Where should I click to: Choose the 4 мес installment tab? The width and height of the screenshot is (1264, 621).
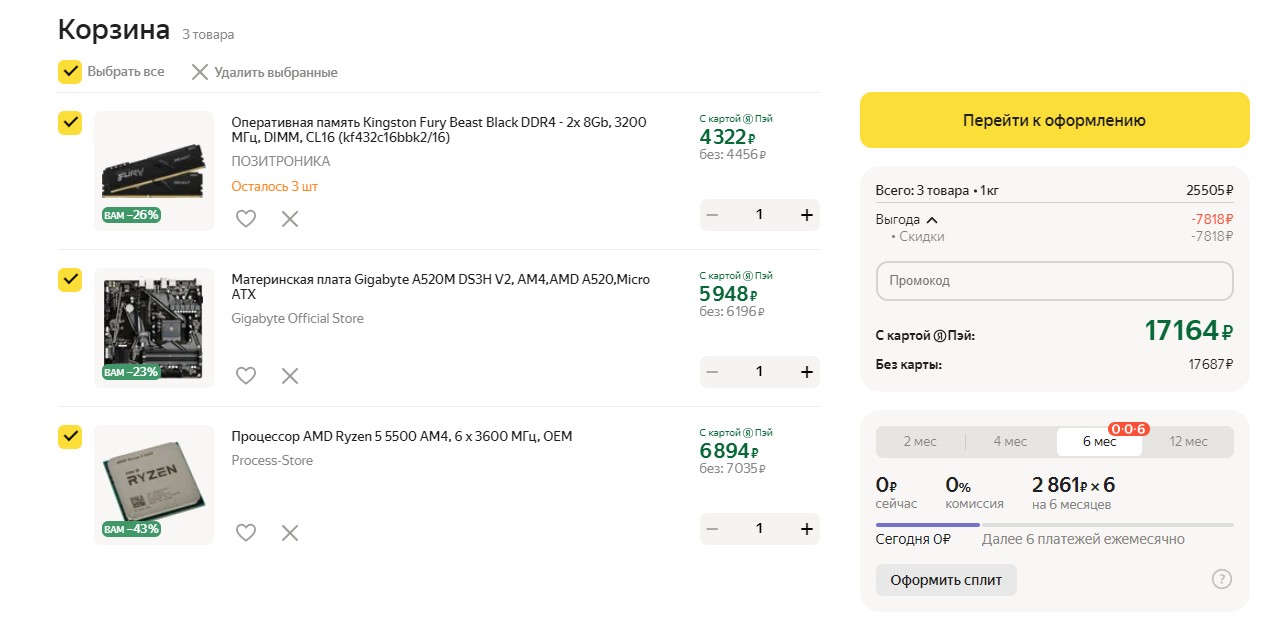pos(1010,442)
